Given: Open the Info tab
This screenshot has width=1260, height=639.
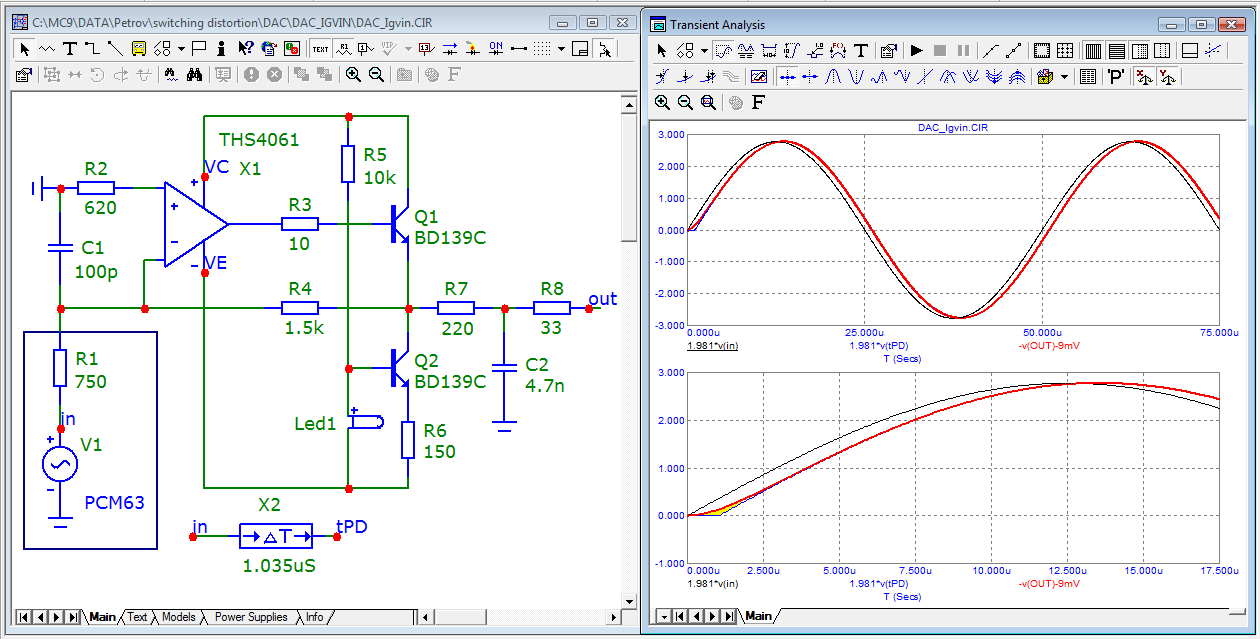Looking at the screenshot, I should 315,617.
